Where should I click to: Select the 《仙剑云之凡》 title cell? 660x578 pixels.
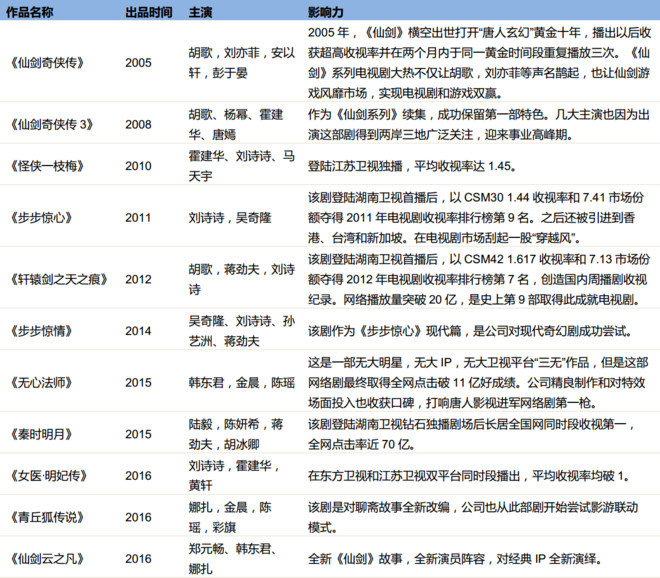click(47, 559)
